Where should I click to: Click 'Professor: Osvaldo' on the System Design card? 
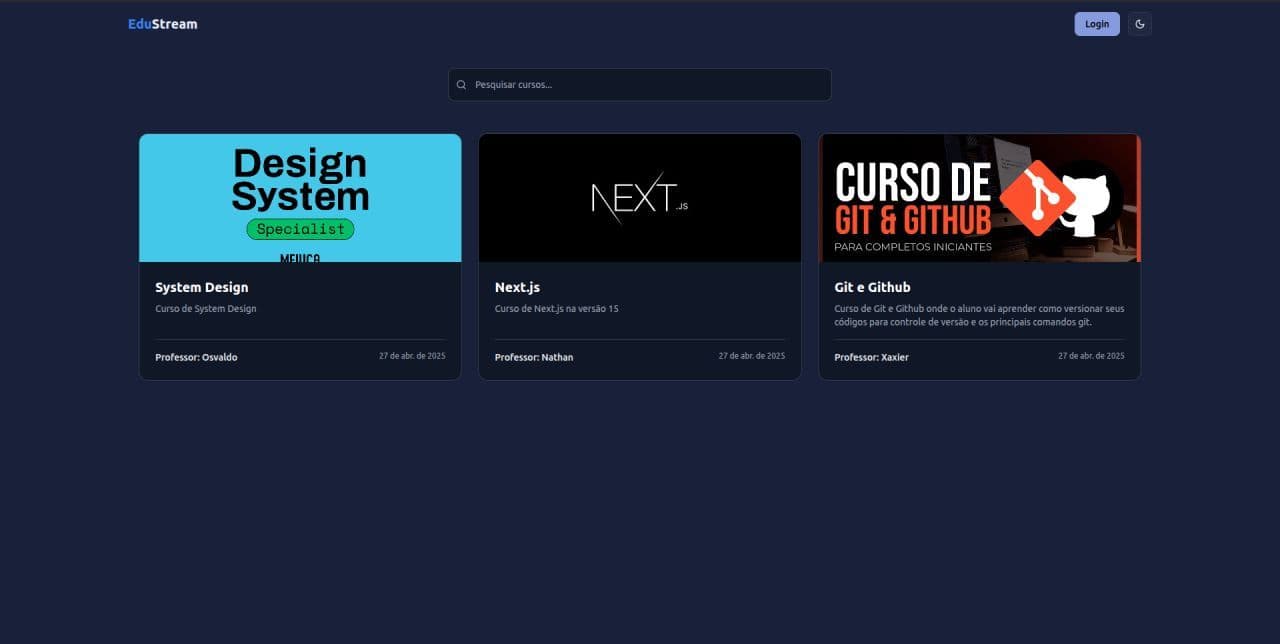pyautogui.click(x=196, y=357)
